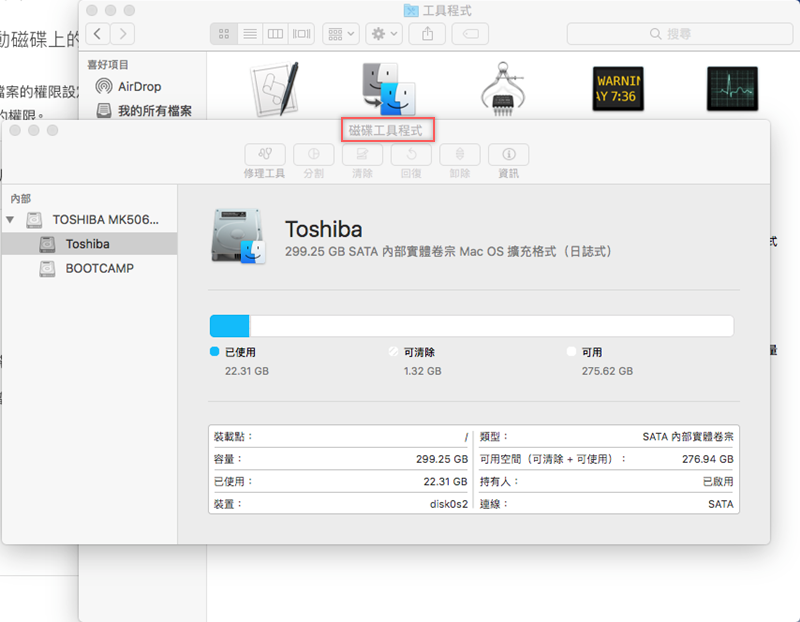Open the System Information app icon

point(503,89)
